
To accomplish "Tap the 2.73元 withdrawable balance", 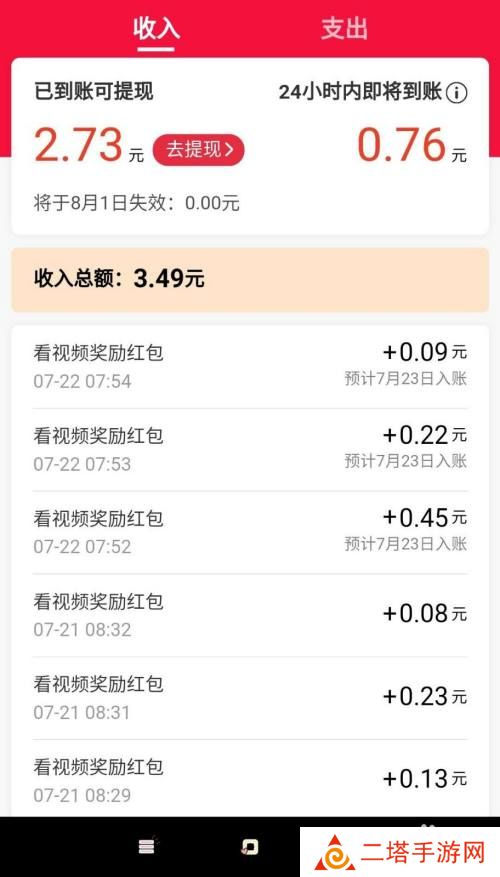I will pos(89,145).
